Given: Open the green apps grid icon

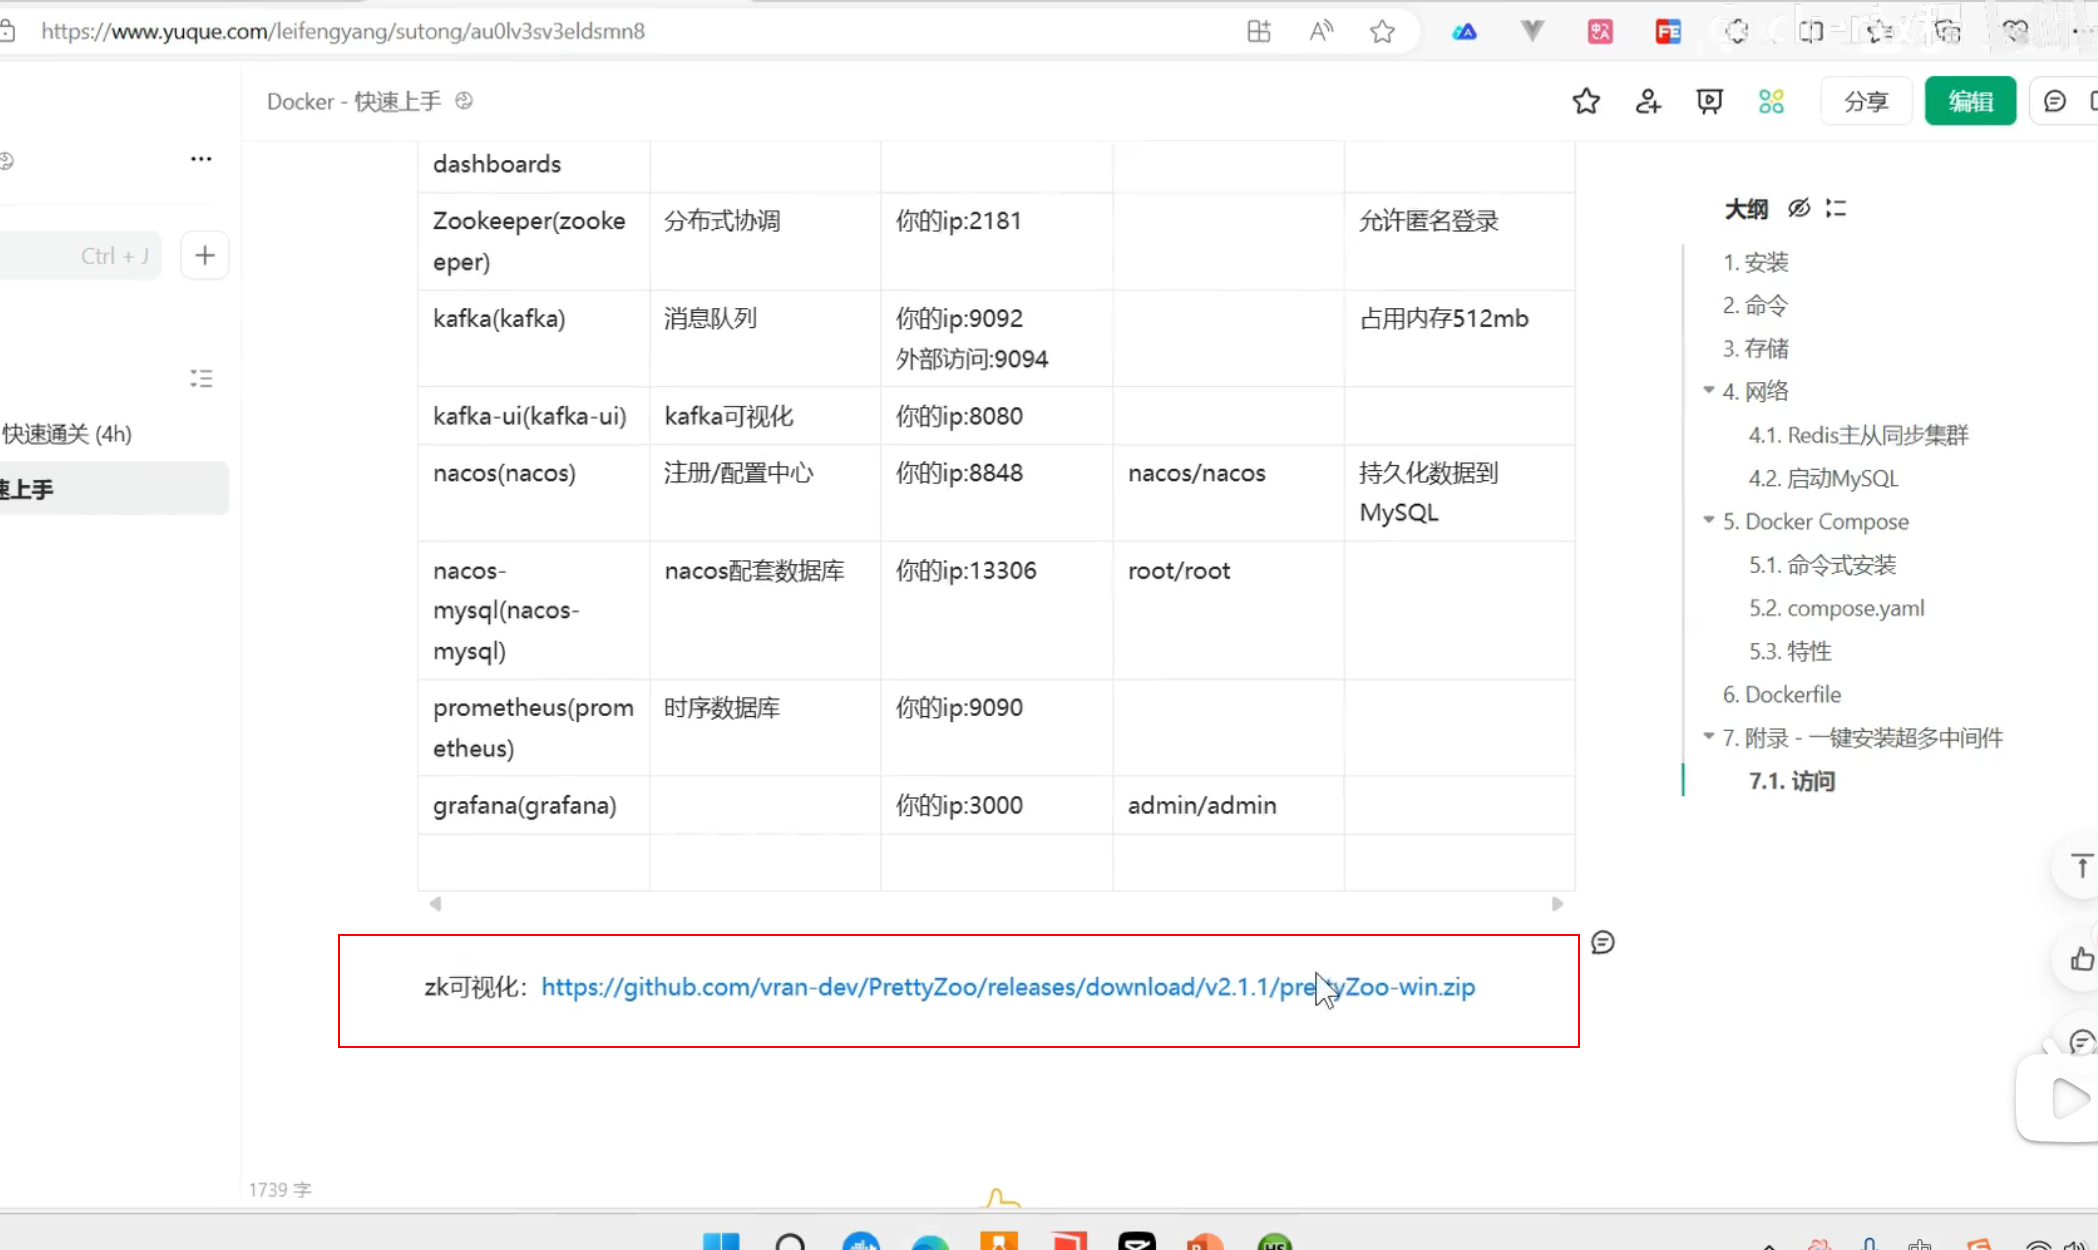Looking at the screenshot, I should [x=1771, y=101].
